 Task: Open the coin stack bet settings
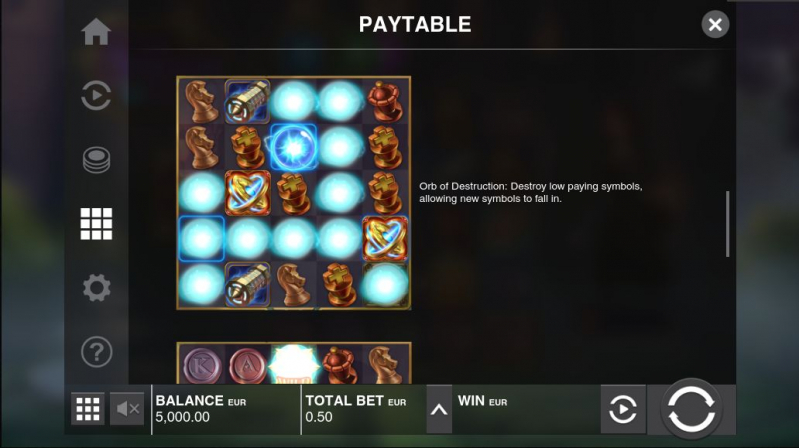pos(96,160)
